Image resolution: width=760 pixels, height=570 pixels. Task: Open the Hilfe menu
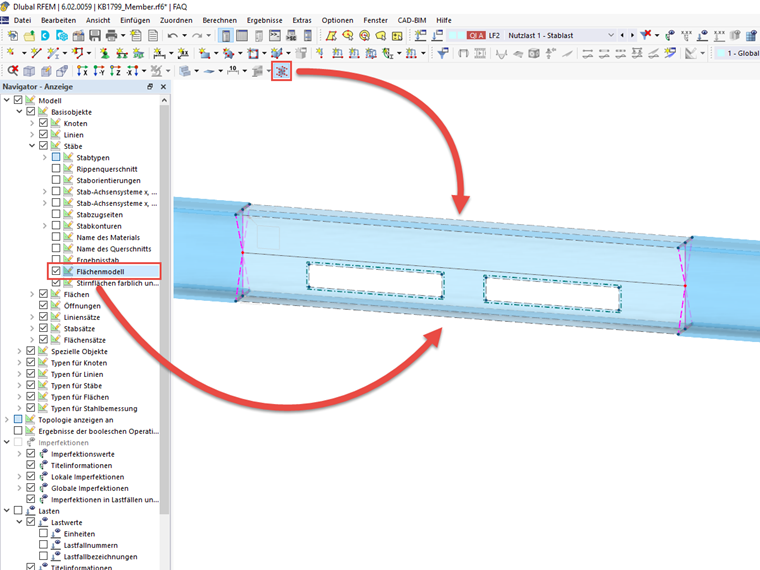coord(443,20)
